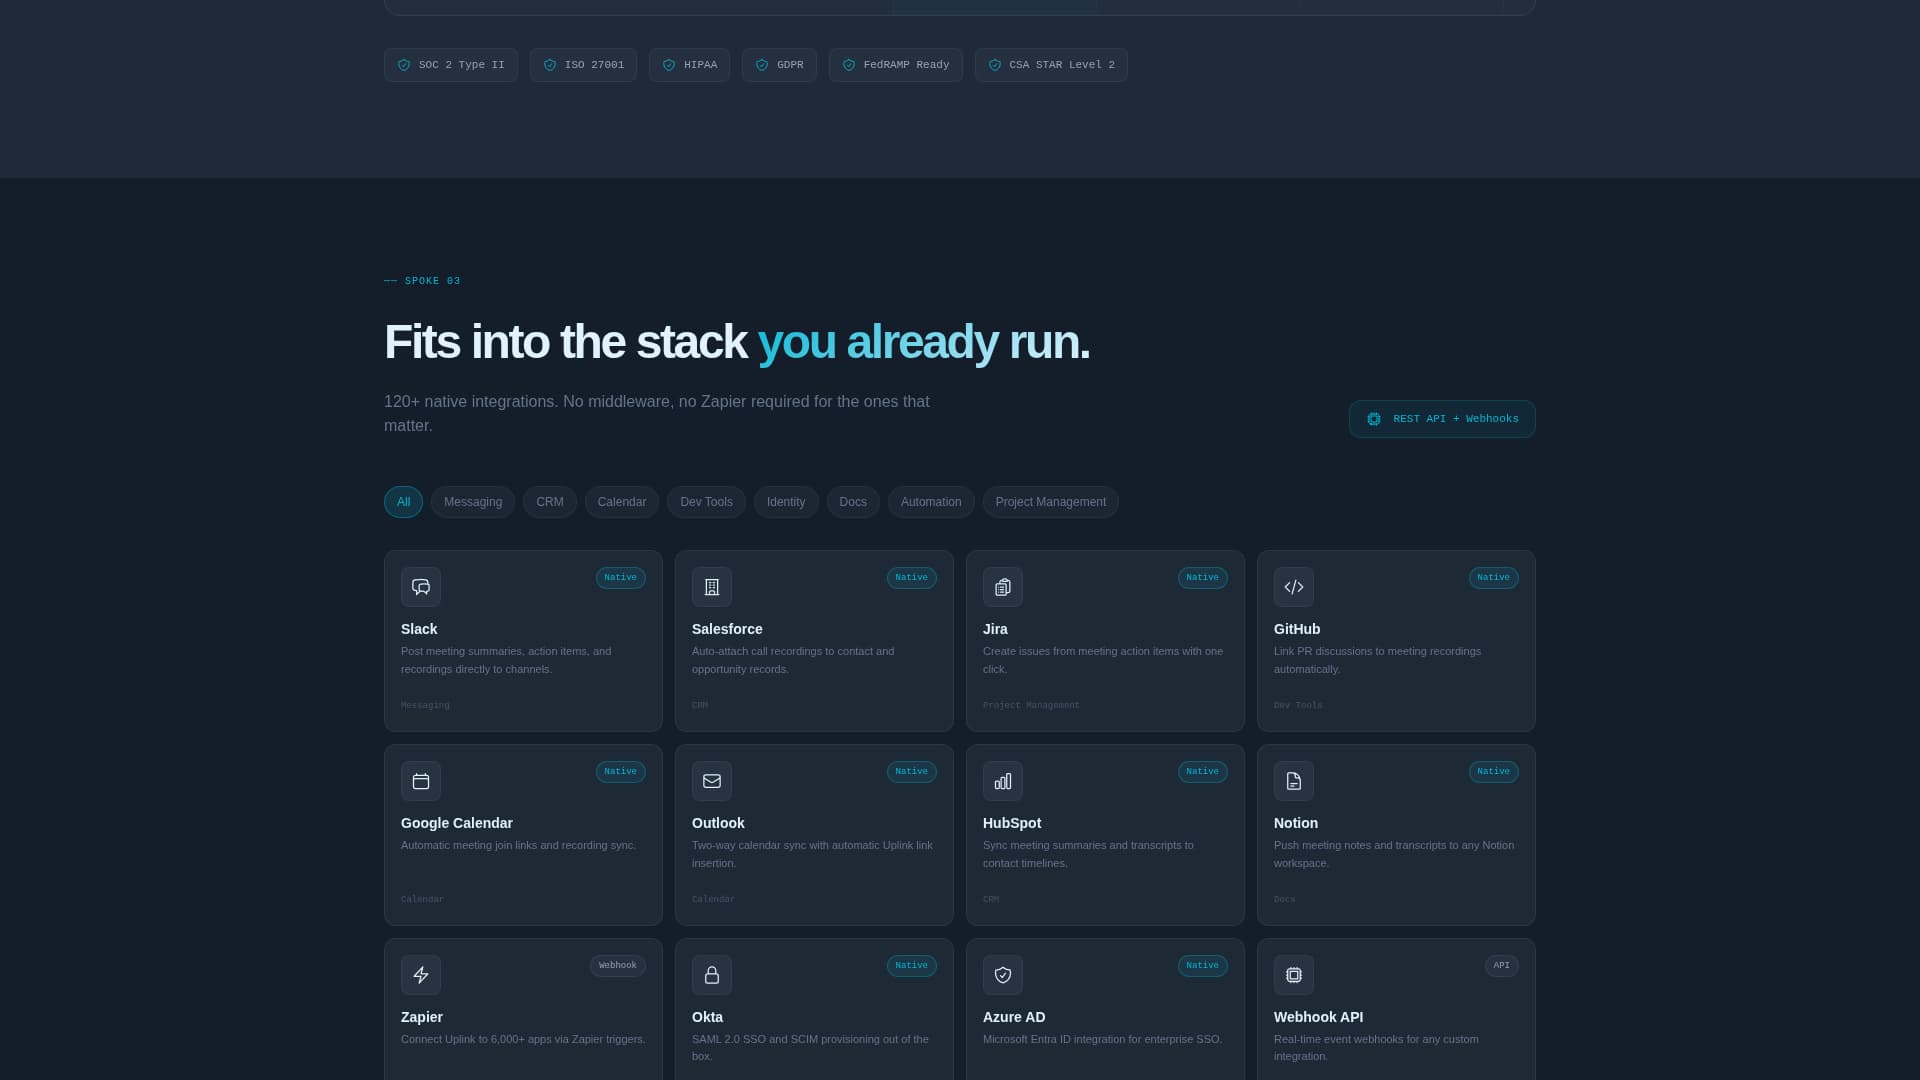This screenshot has height=1080, width=1920.
Task: Click the Messaging tag on Slack card
Action: pos(425,706)
